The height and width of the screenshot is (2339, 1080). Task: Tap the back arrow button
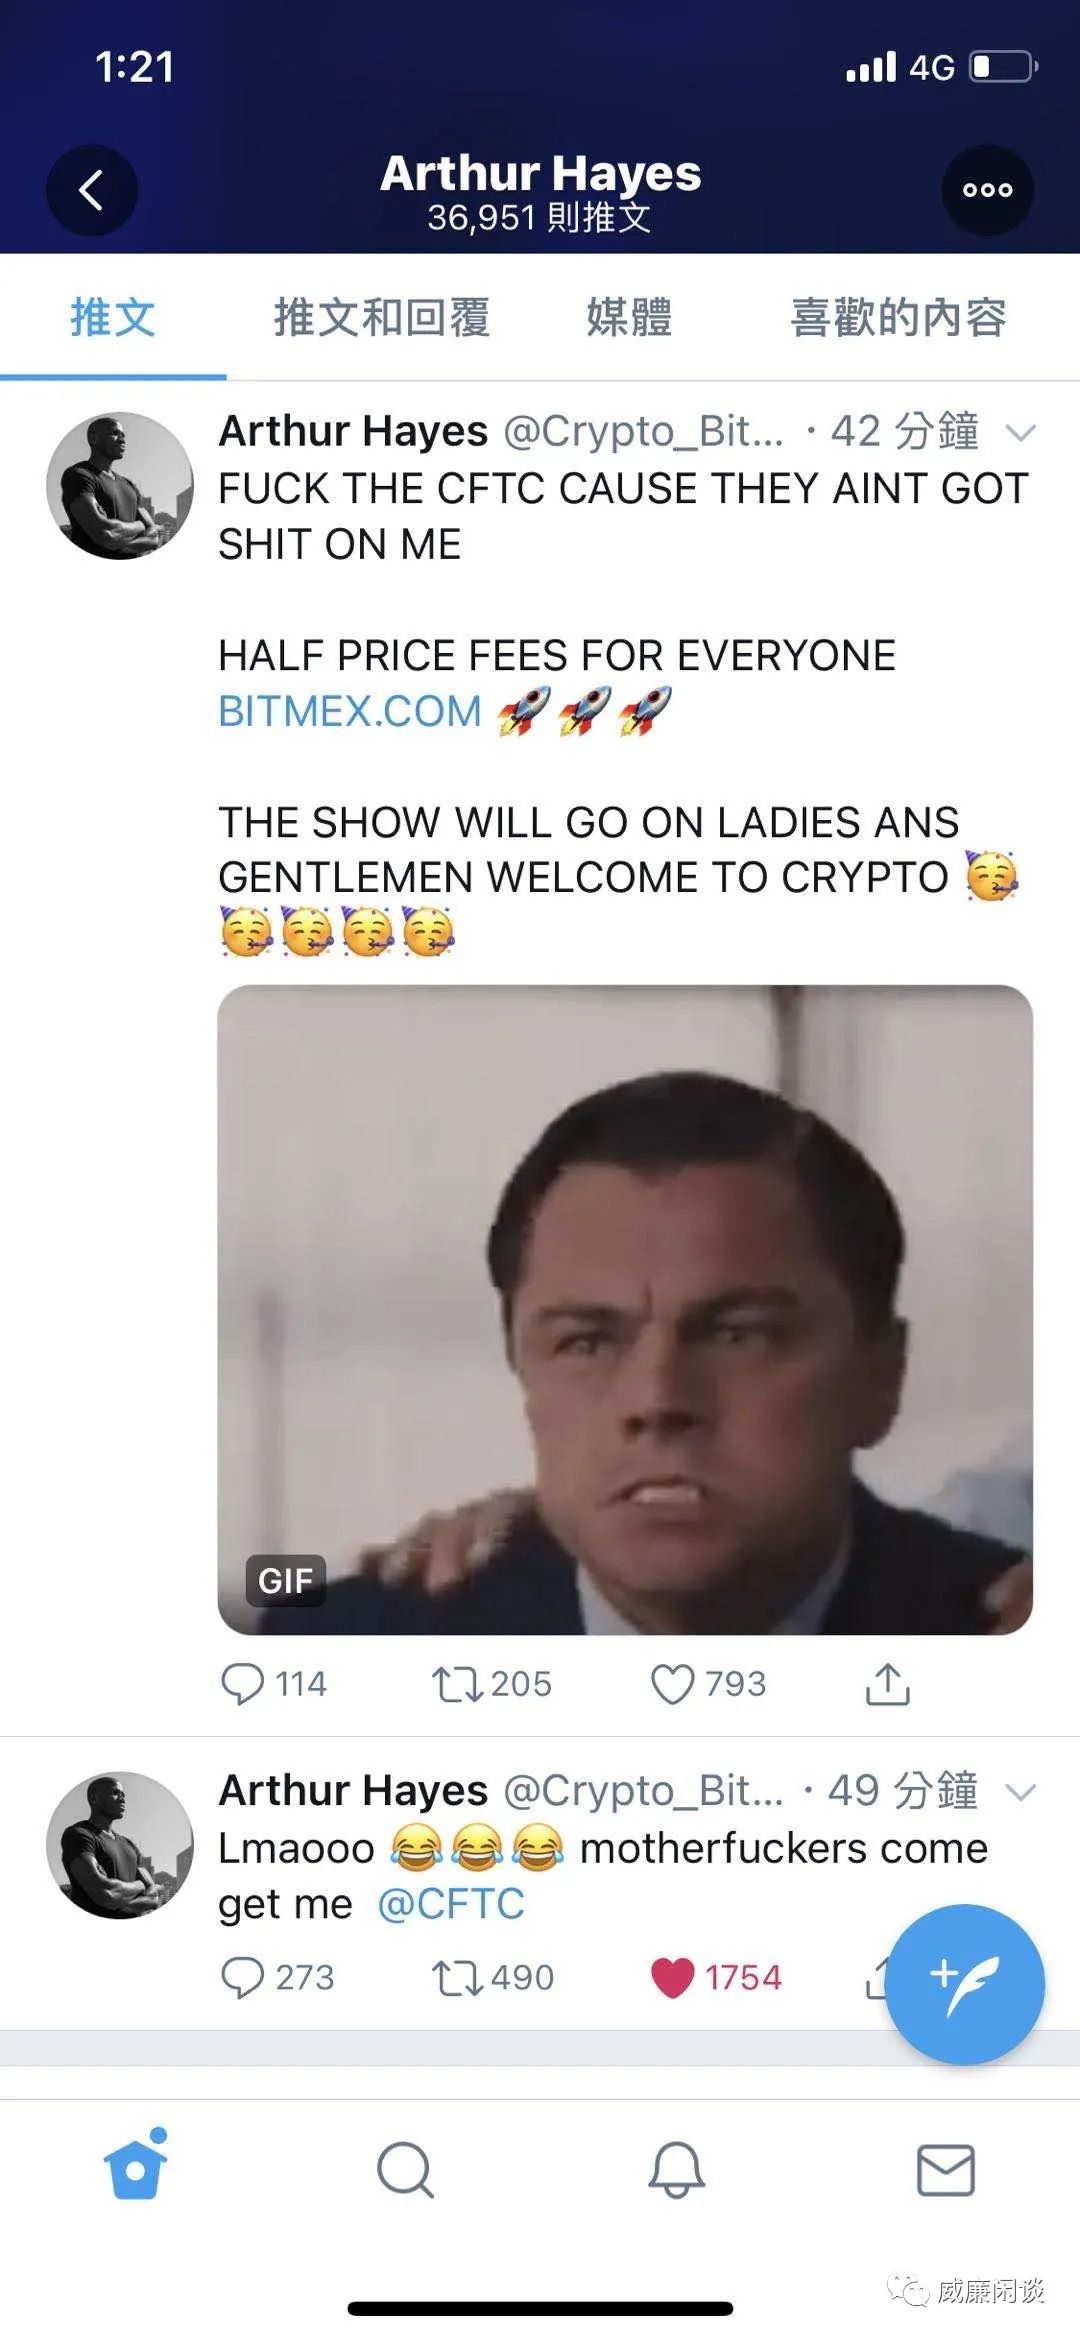tap(91, 190)
